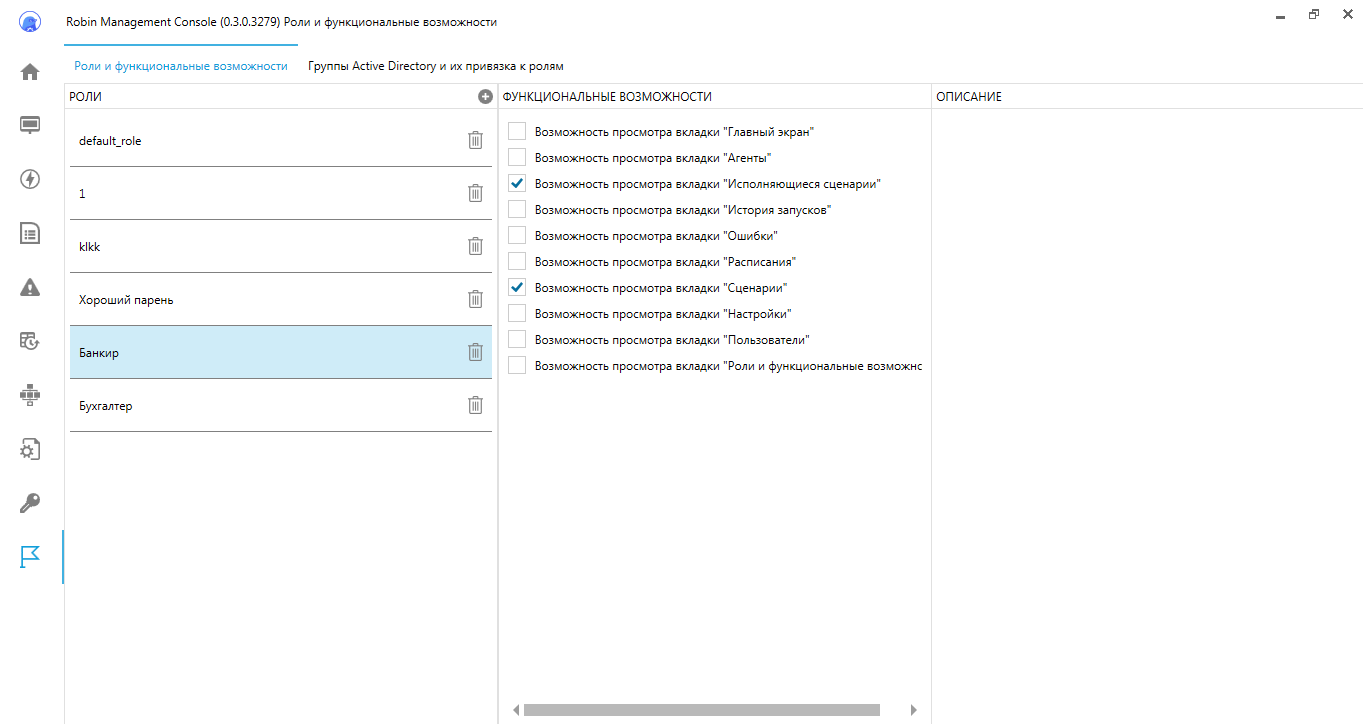Click the ОПИСАНИЕ column header
Screen dimensions: 1363x724
(969, 97)
